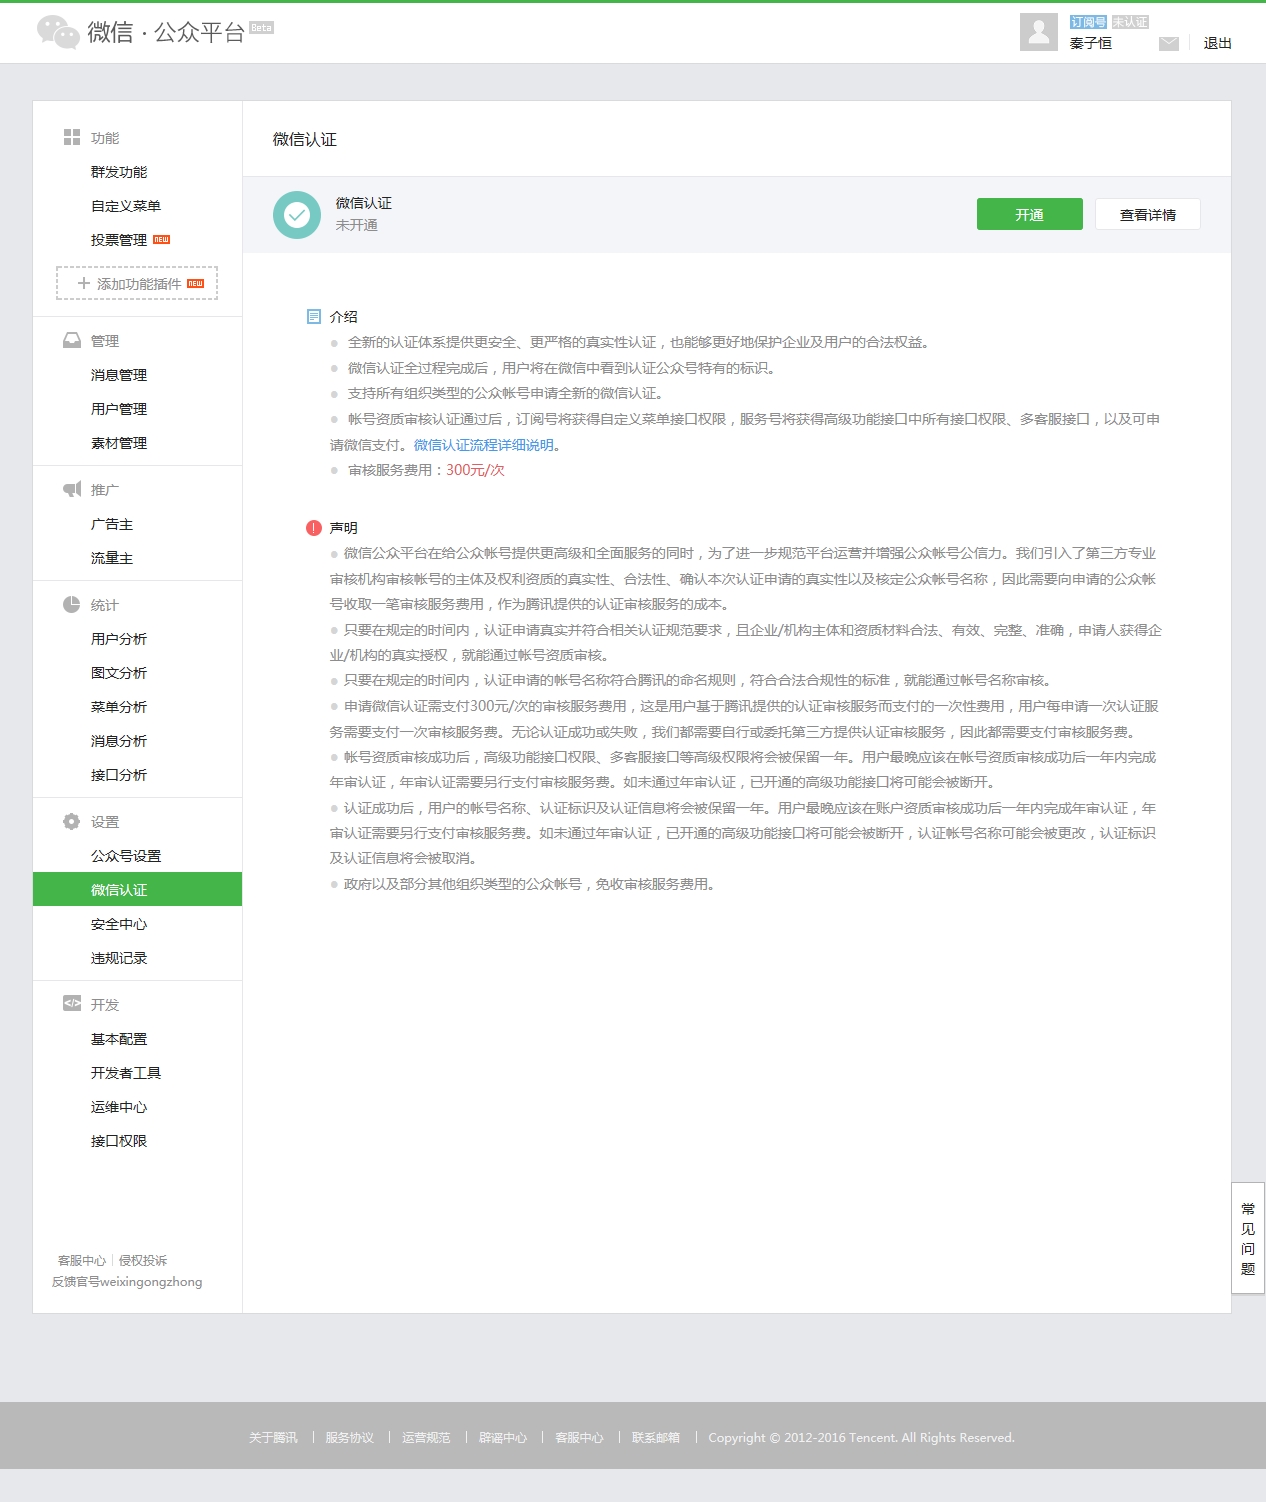Go to 广告主 page
The height and width of the screenshot is (1502, 1266).
(112, 524)
